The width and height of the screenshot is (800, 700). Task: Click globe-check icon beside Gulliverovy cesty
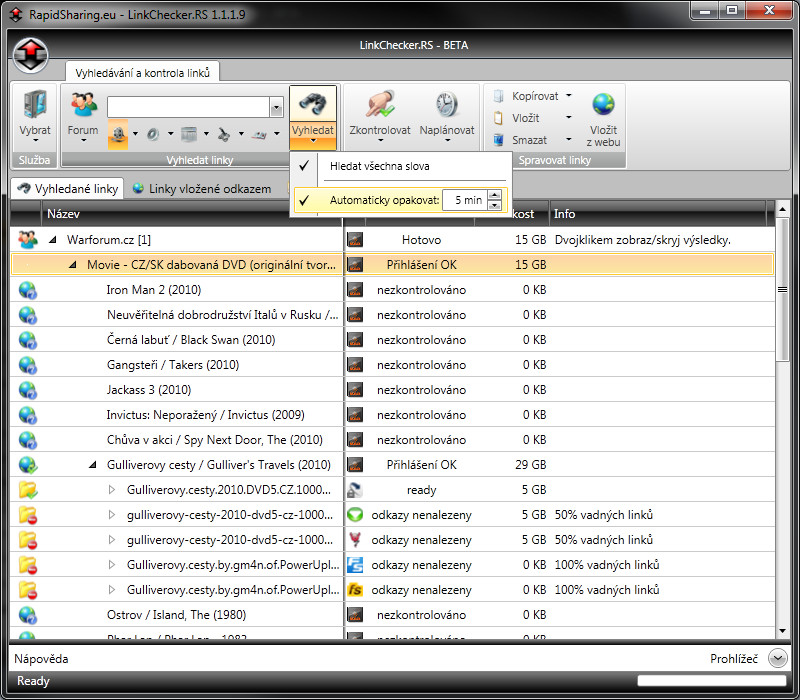pos(28,465)
